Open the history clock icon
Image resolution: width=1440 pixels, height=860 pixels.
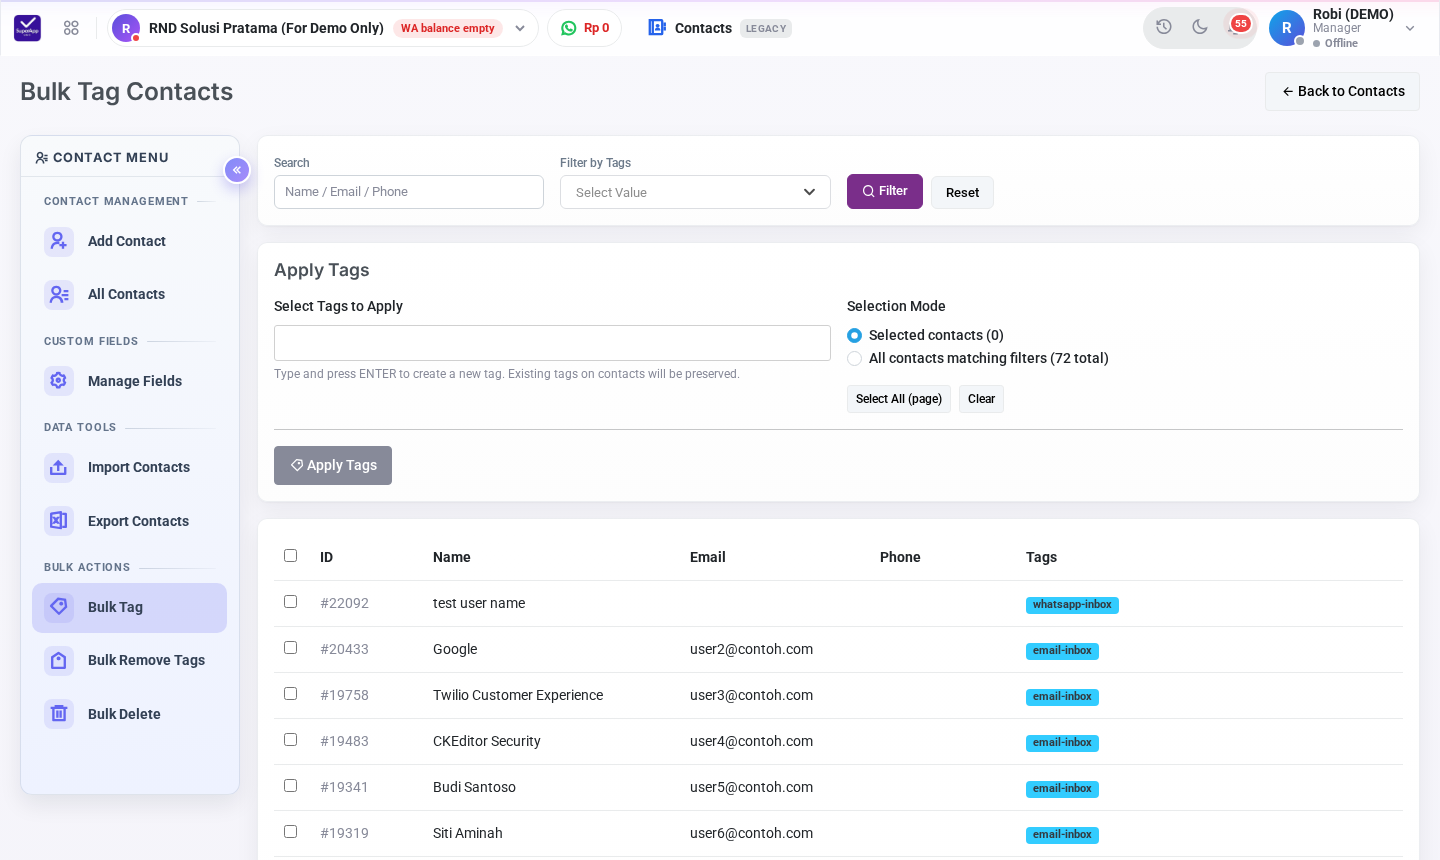tap(1164, 27)
